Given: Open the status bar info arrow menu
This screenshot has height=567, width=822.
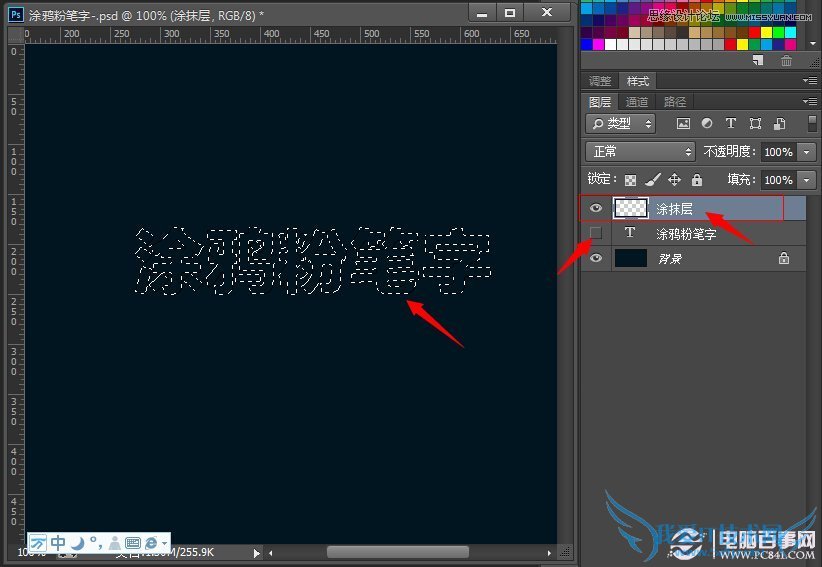Looking at the screenshot, I should pos(256,553).
